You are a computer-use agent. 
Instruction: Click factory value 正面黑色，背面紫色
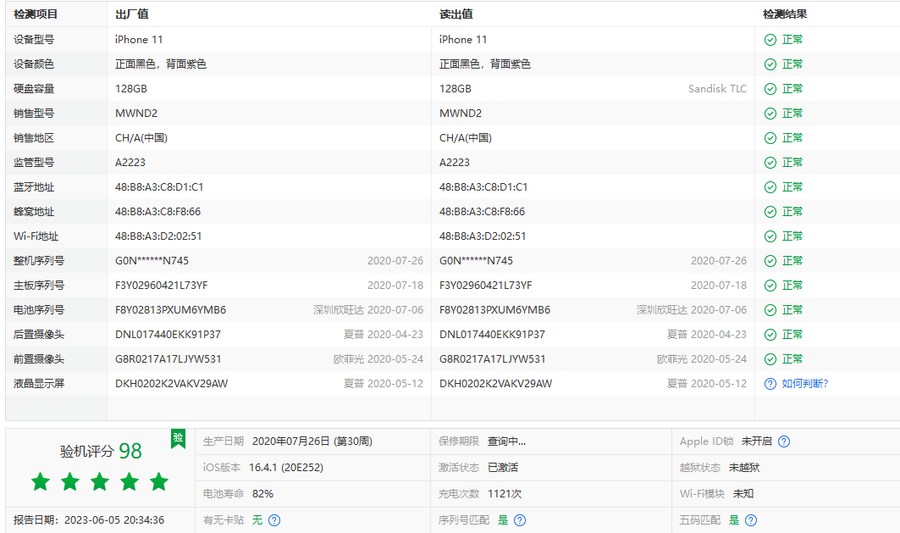[x=161, y=64]
